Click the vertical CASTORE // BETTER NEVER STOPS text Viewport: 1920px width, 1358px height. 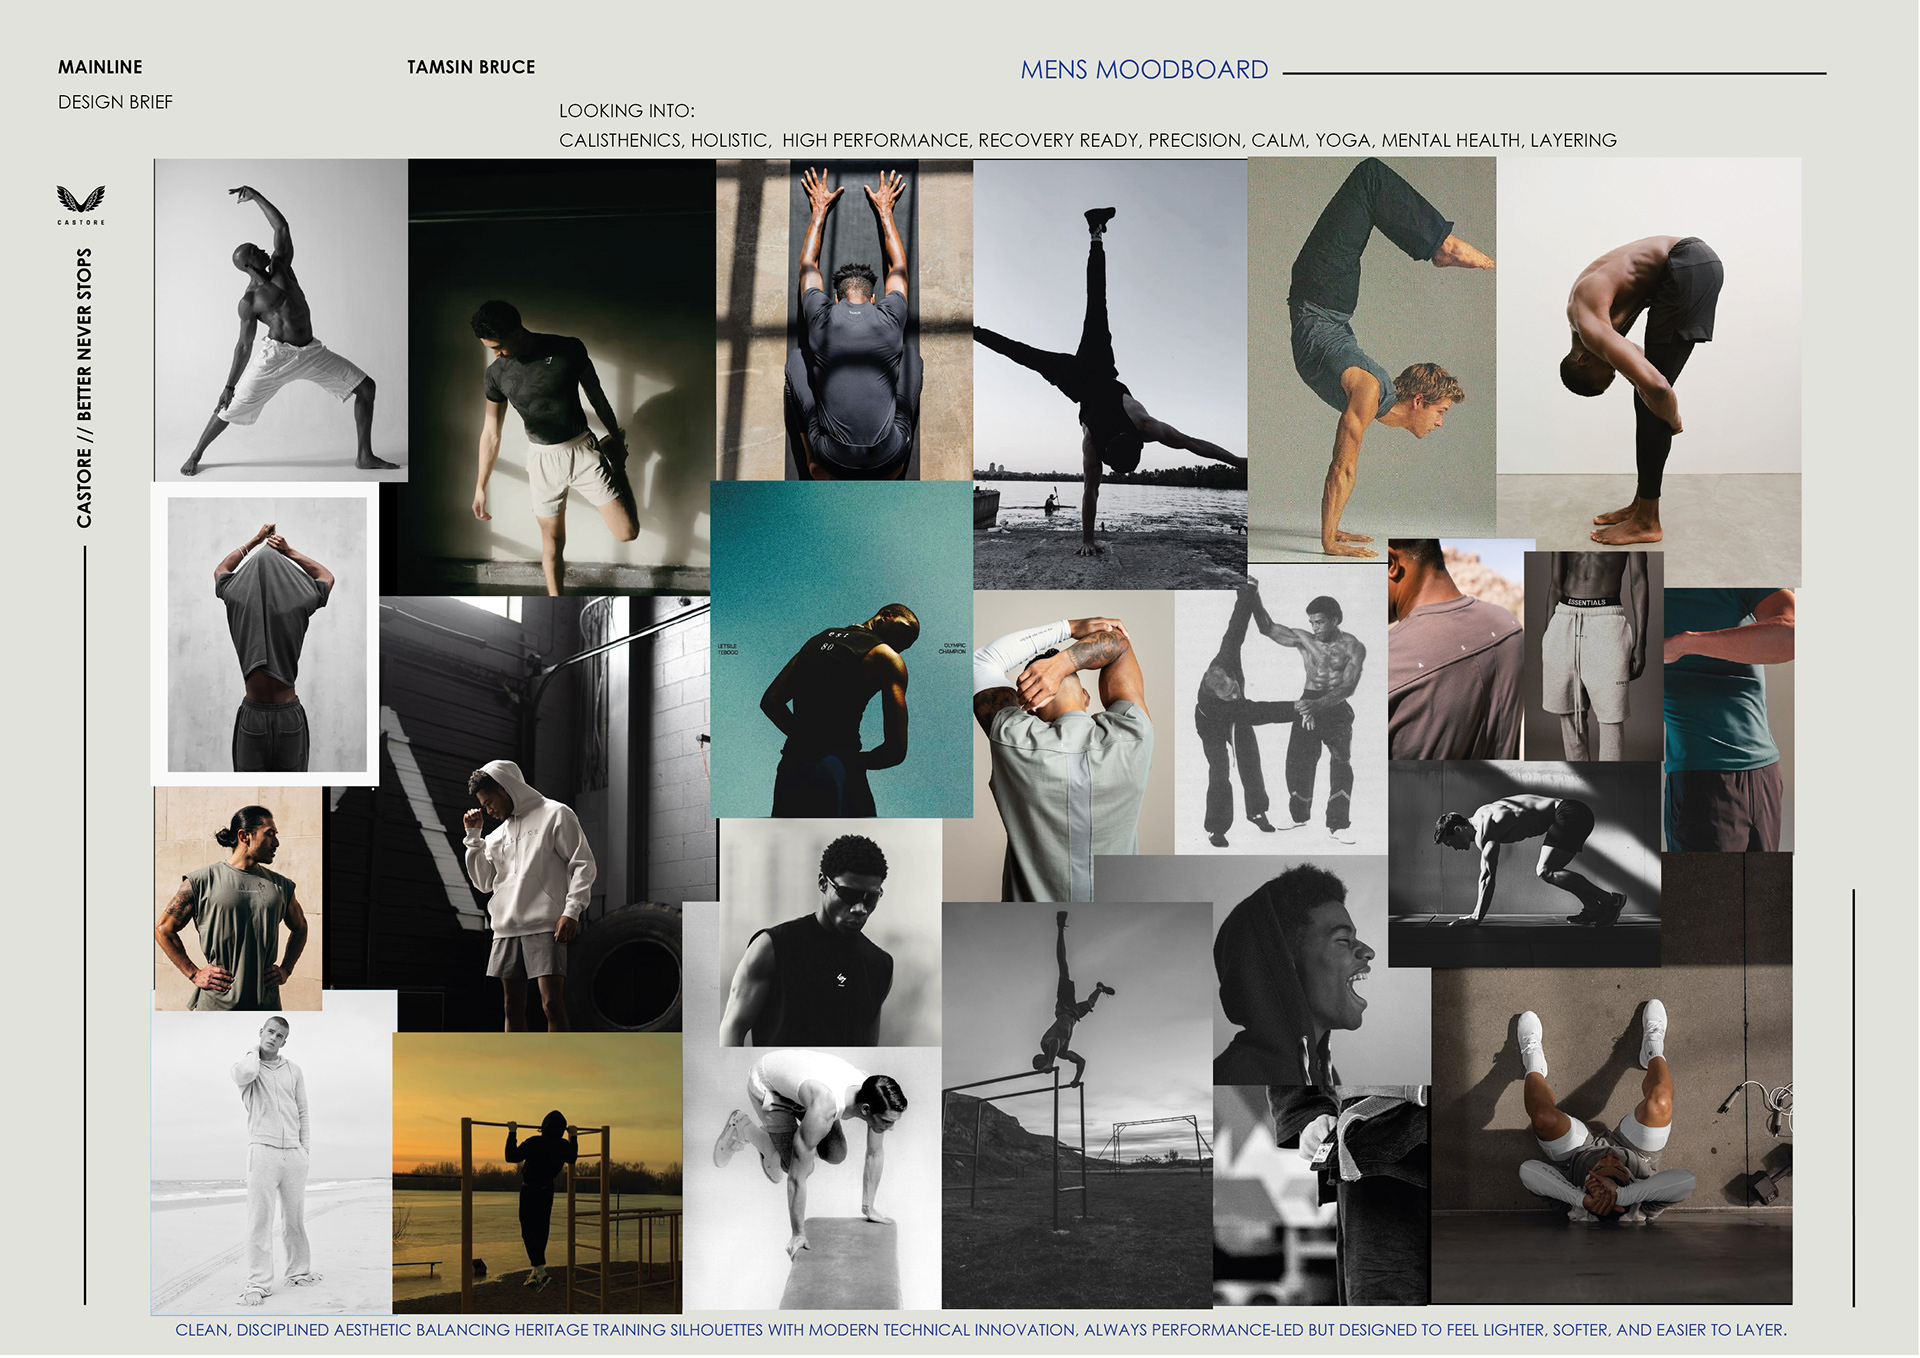pyautogui.click(x=85, y=388)
